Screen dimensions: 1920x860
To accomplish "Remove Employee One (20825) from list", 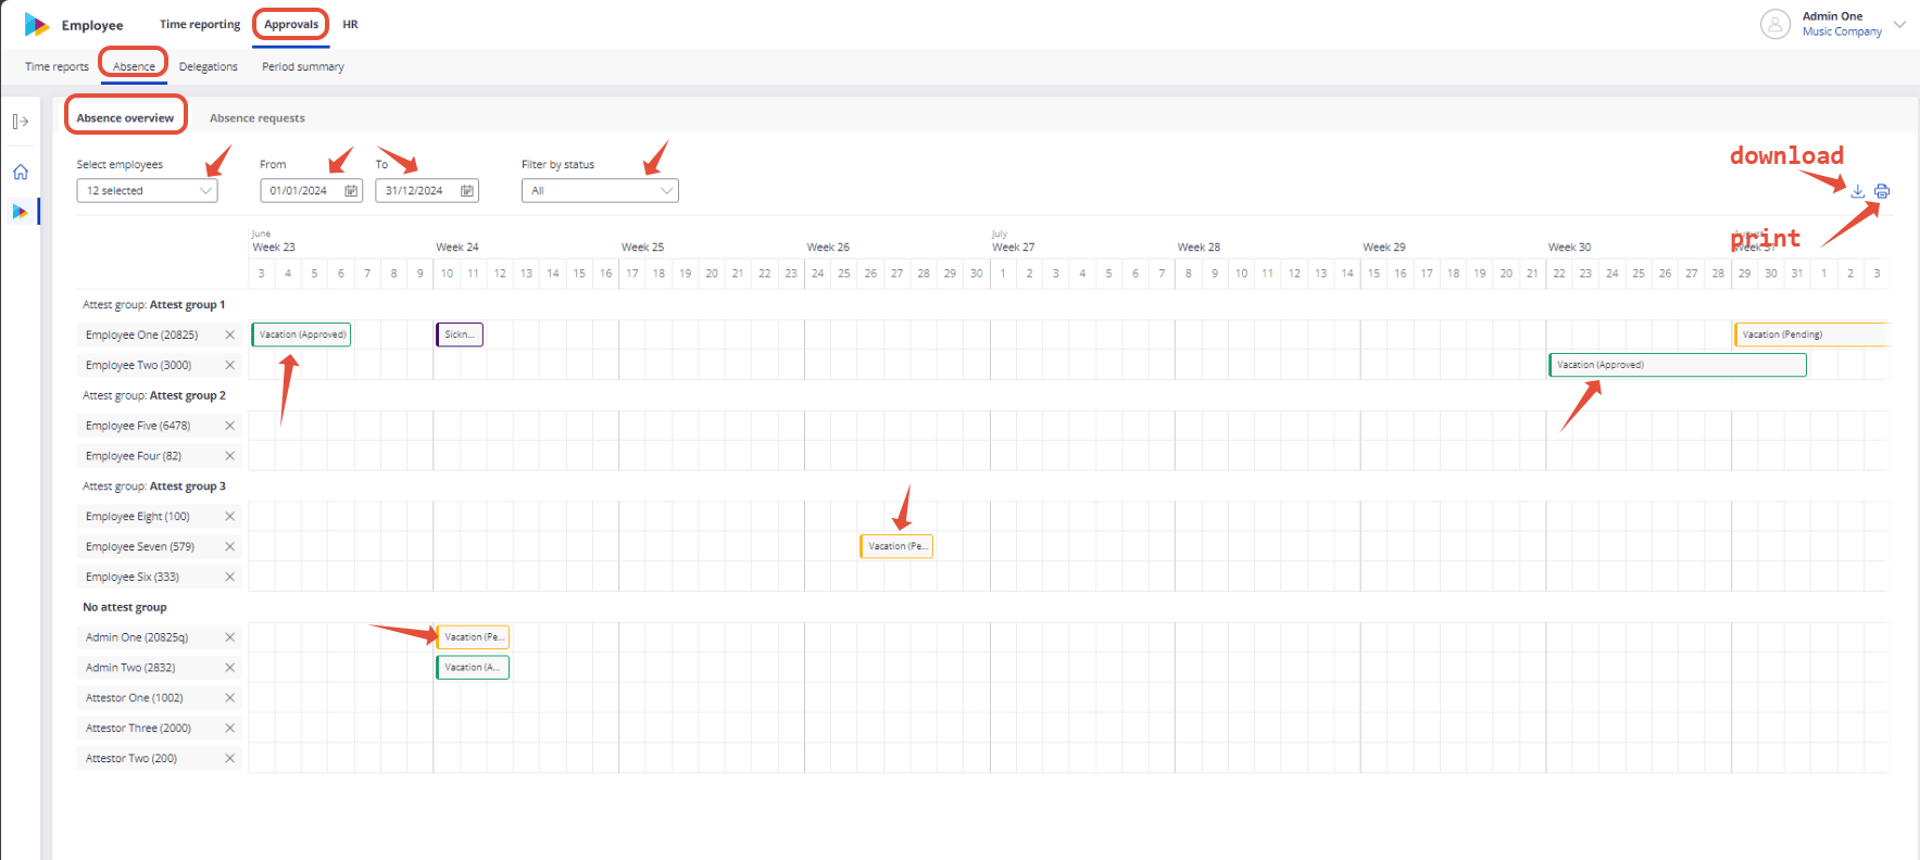I will pyautogui.click(x=230, y=335).
